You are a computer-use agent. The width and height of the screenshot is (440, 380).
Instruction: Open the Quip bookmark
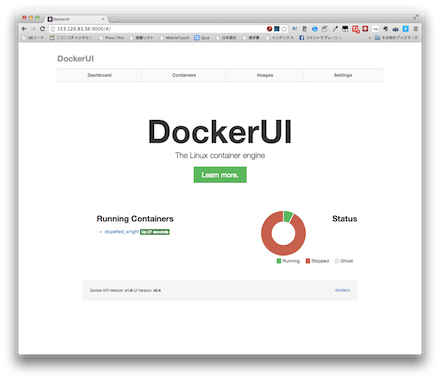(x=202, y=38)
